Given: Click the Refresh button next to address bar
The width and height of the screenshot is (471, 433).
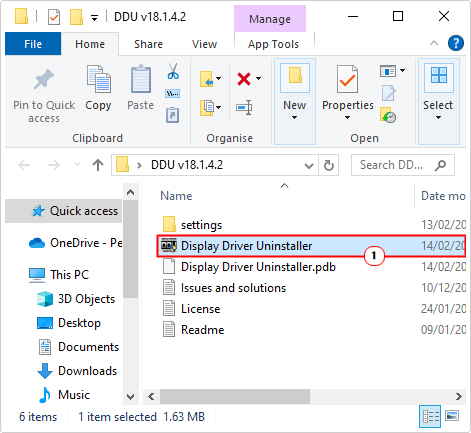Looking at the screenshot, I should coord(329,165).
